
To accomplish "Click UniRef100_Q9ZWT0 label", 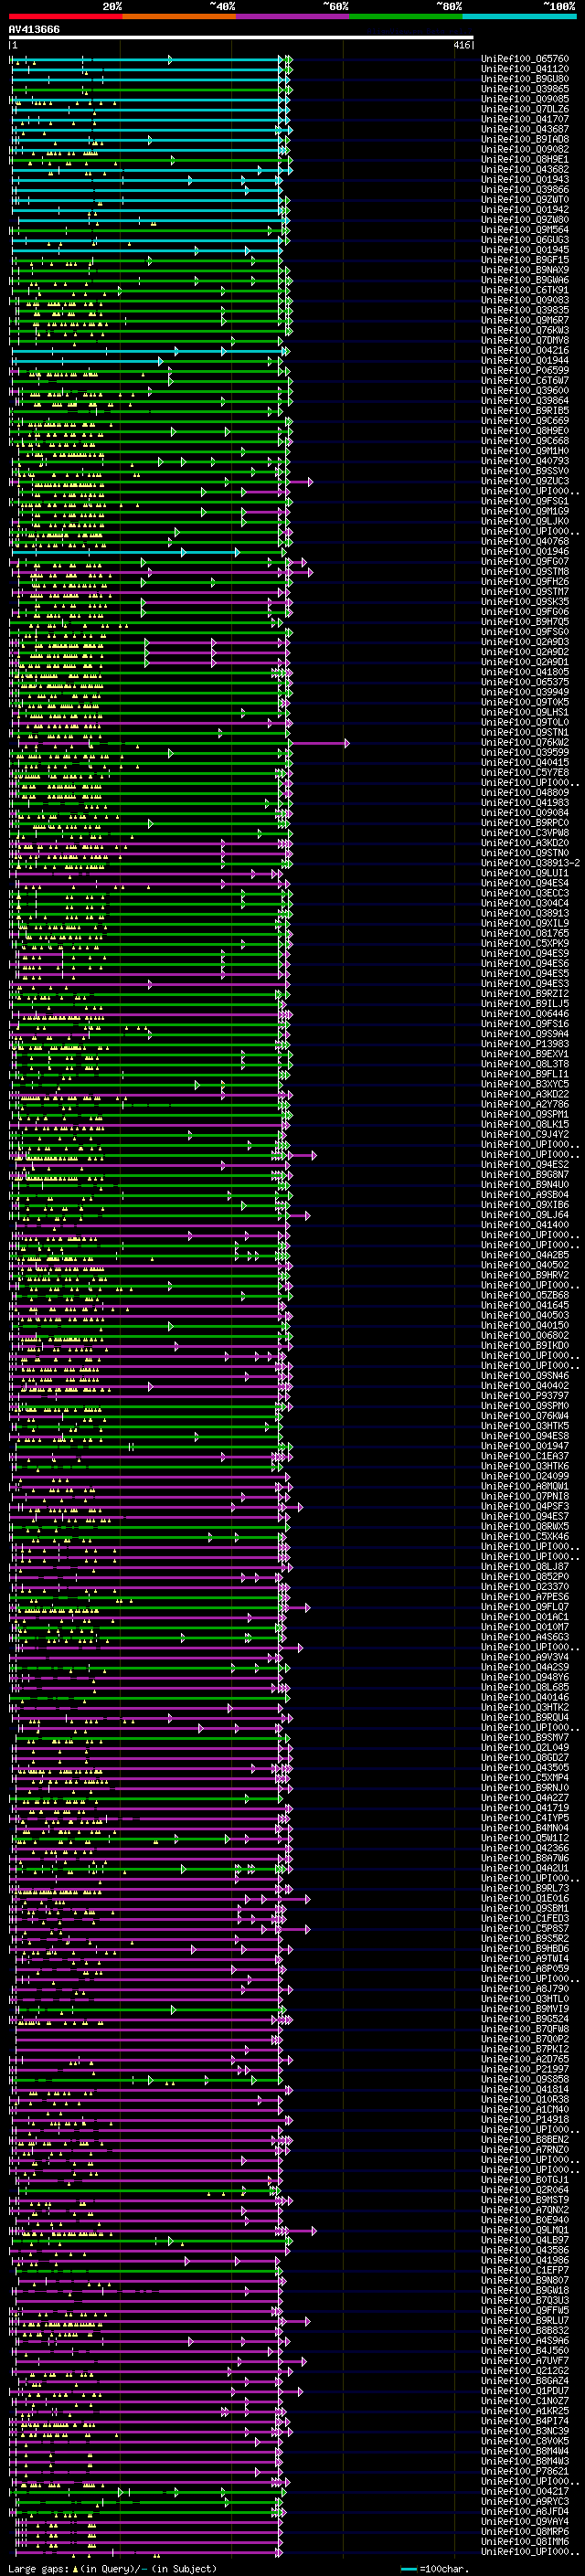I will [x=525, y=199].
